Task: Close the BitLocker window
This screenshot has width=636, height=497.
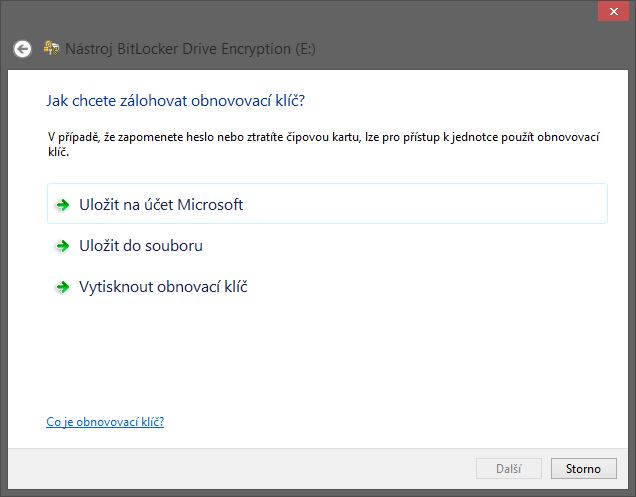Action: (613, 11)
